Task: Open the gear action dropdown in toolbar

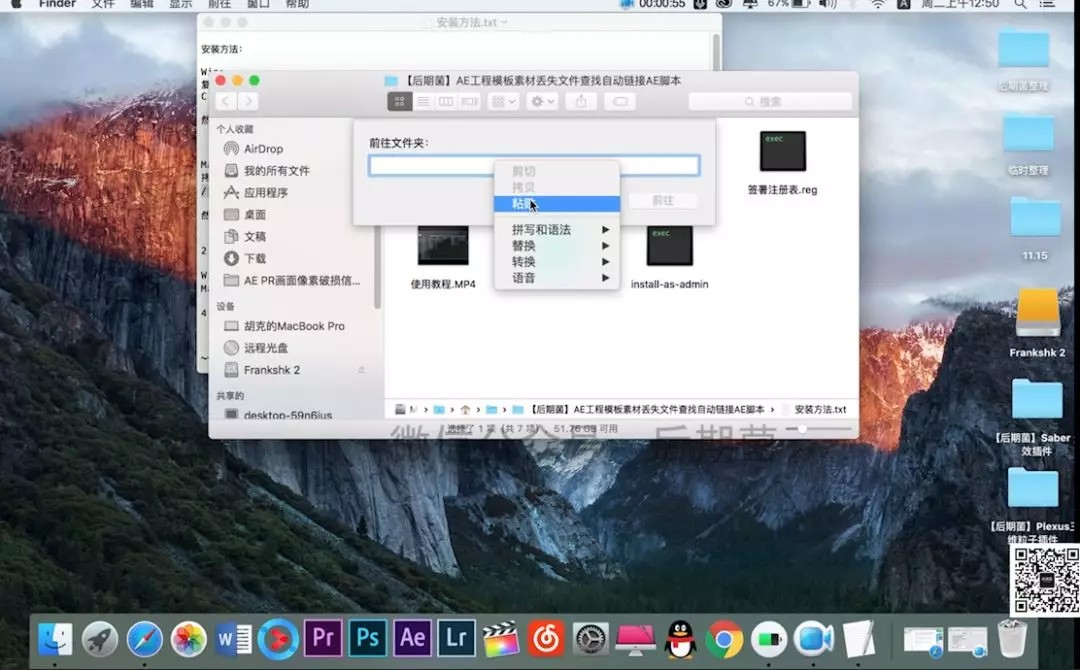Action: pos(542,101)
